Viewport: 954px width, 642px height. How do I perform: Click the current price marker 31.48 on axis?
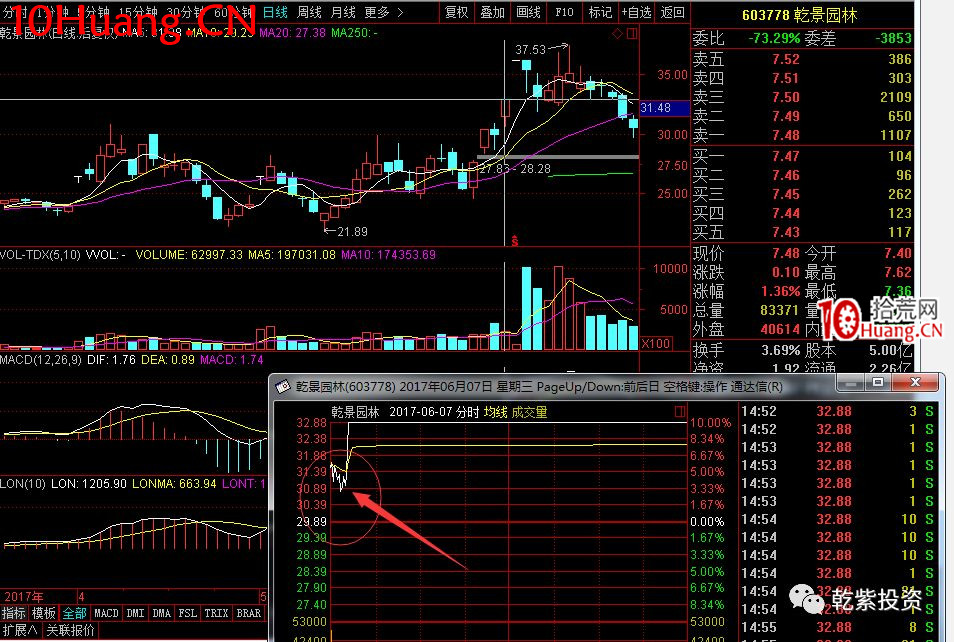click(x=664, y=108)
